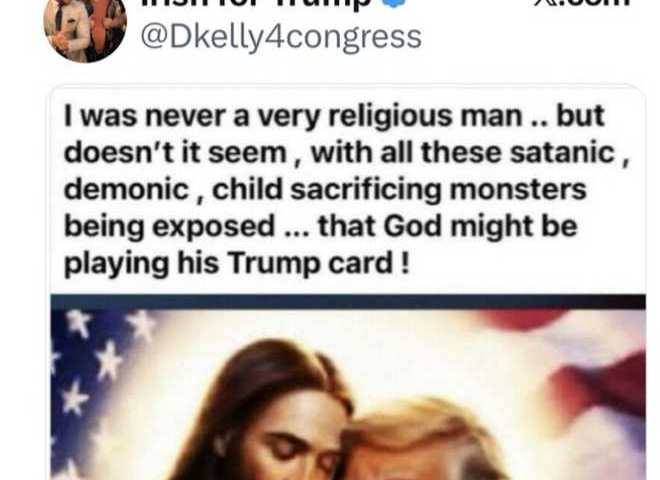The image size is (660, 480).
Task: Click the word 'but' ending the first line
Action: point(580,116)
